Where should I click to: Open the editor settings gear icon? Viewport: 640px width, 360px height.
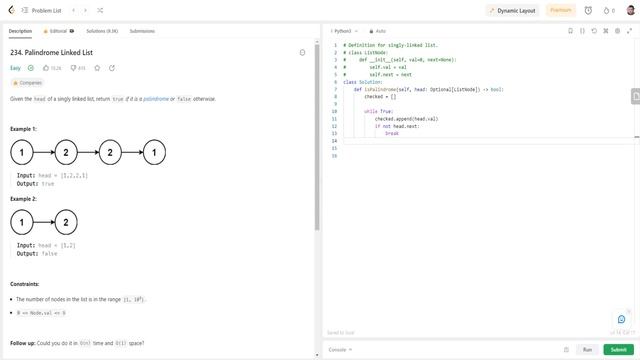[x=618, y=31]
